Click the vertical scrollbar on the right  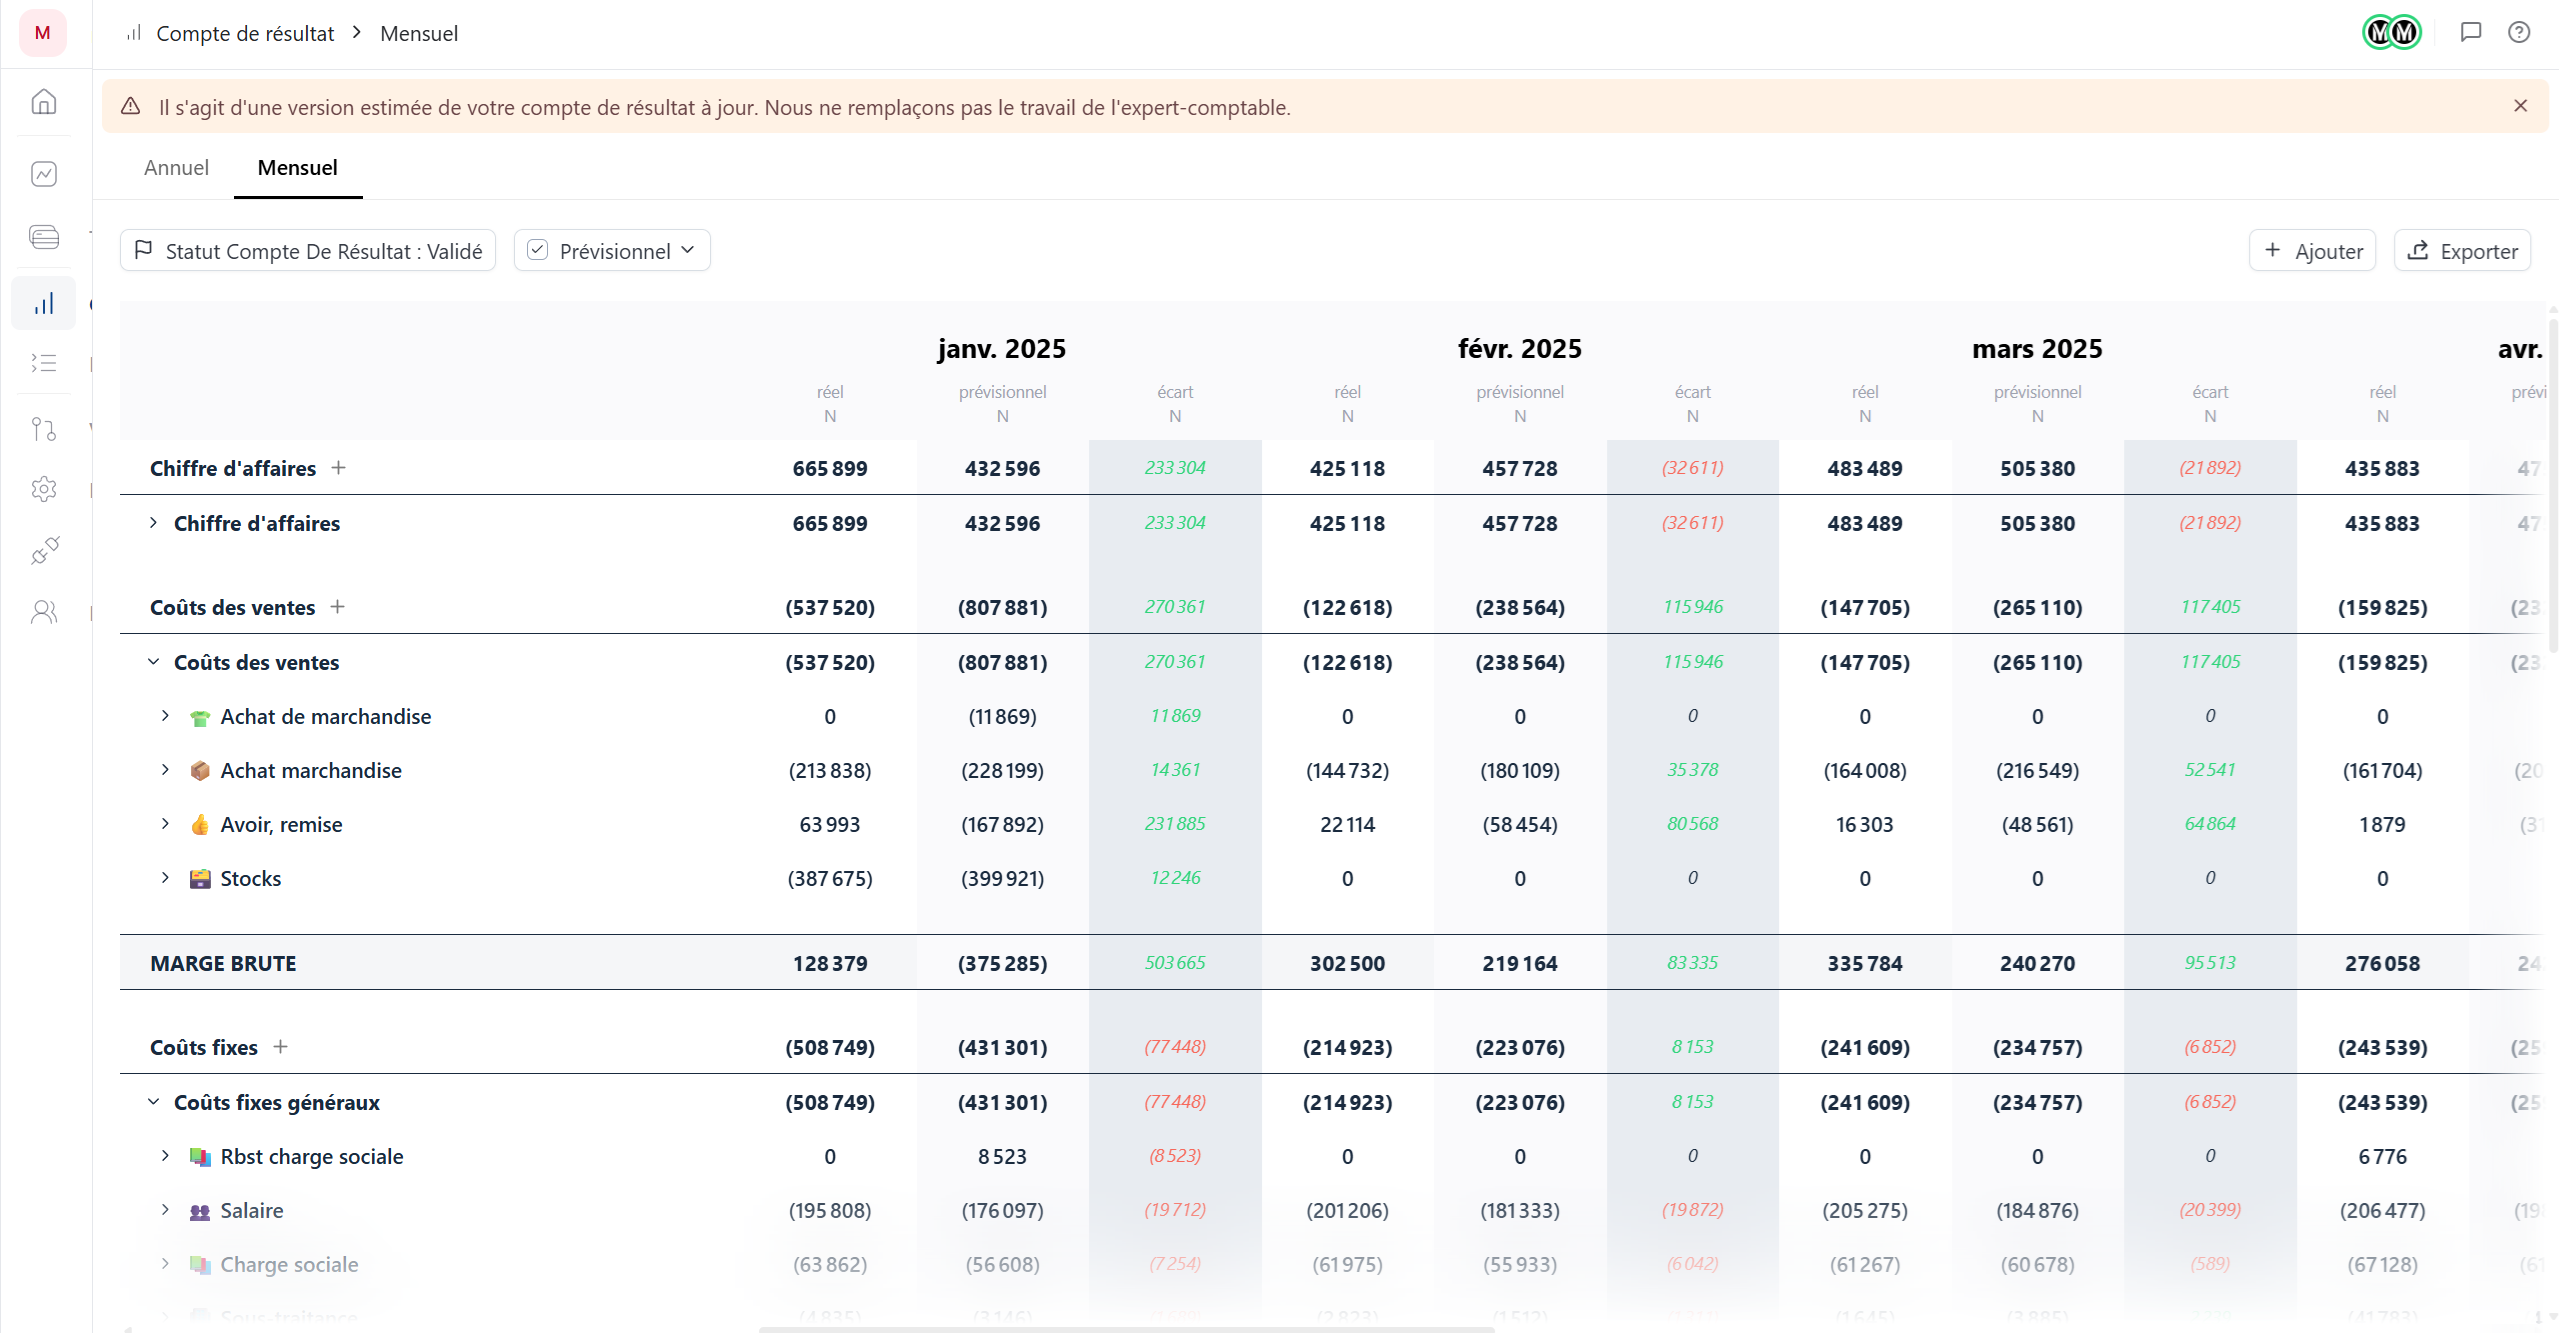pos(2553,485)
